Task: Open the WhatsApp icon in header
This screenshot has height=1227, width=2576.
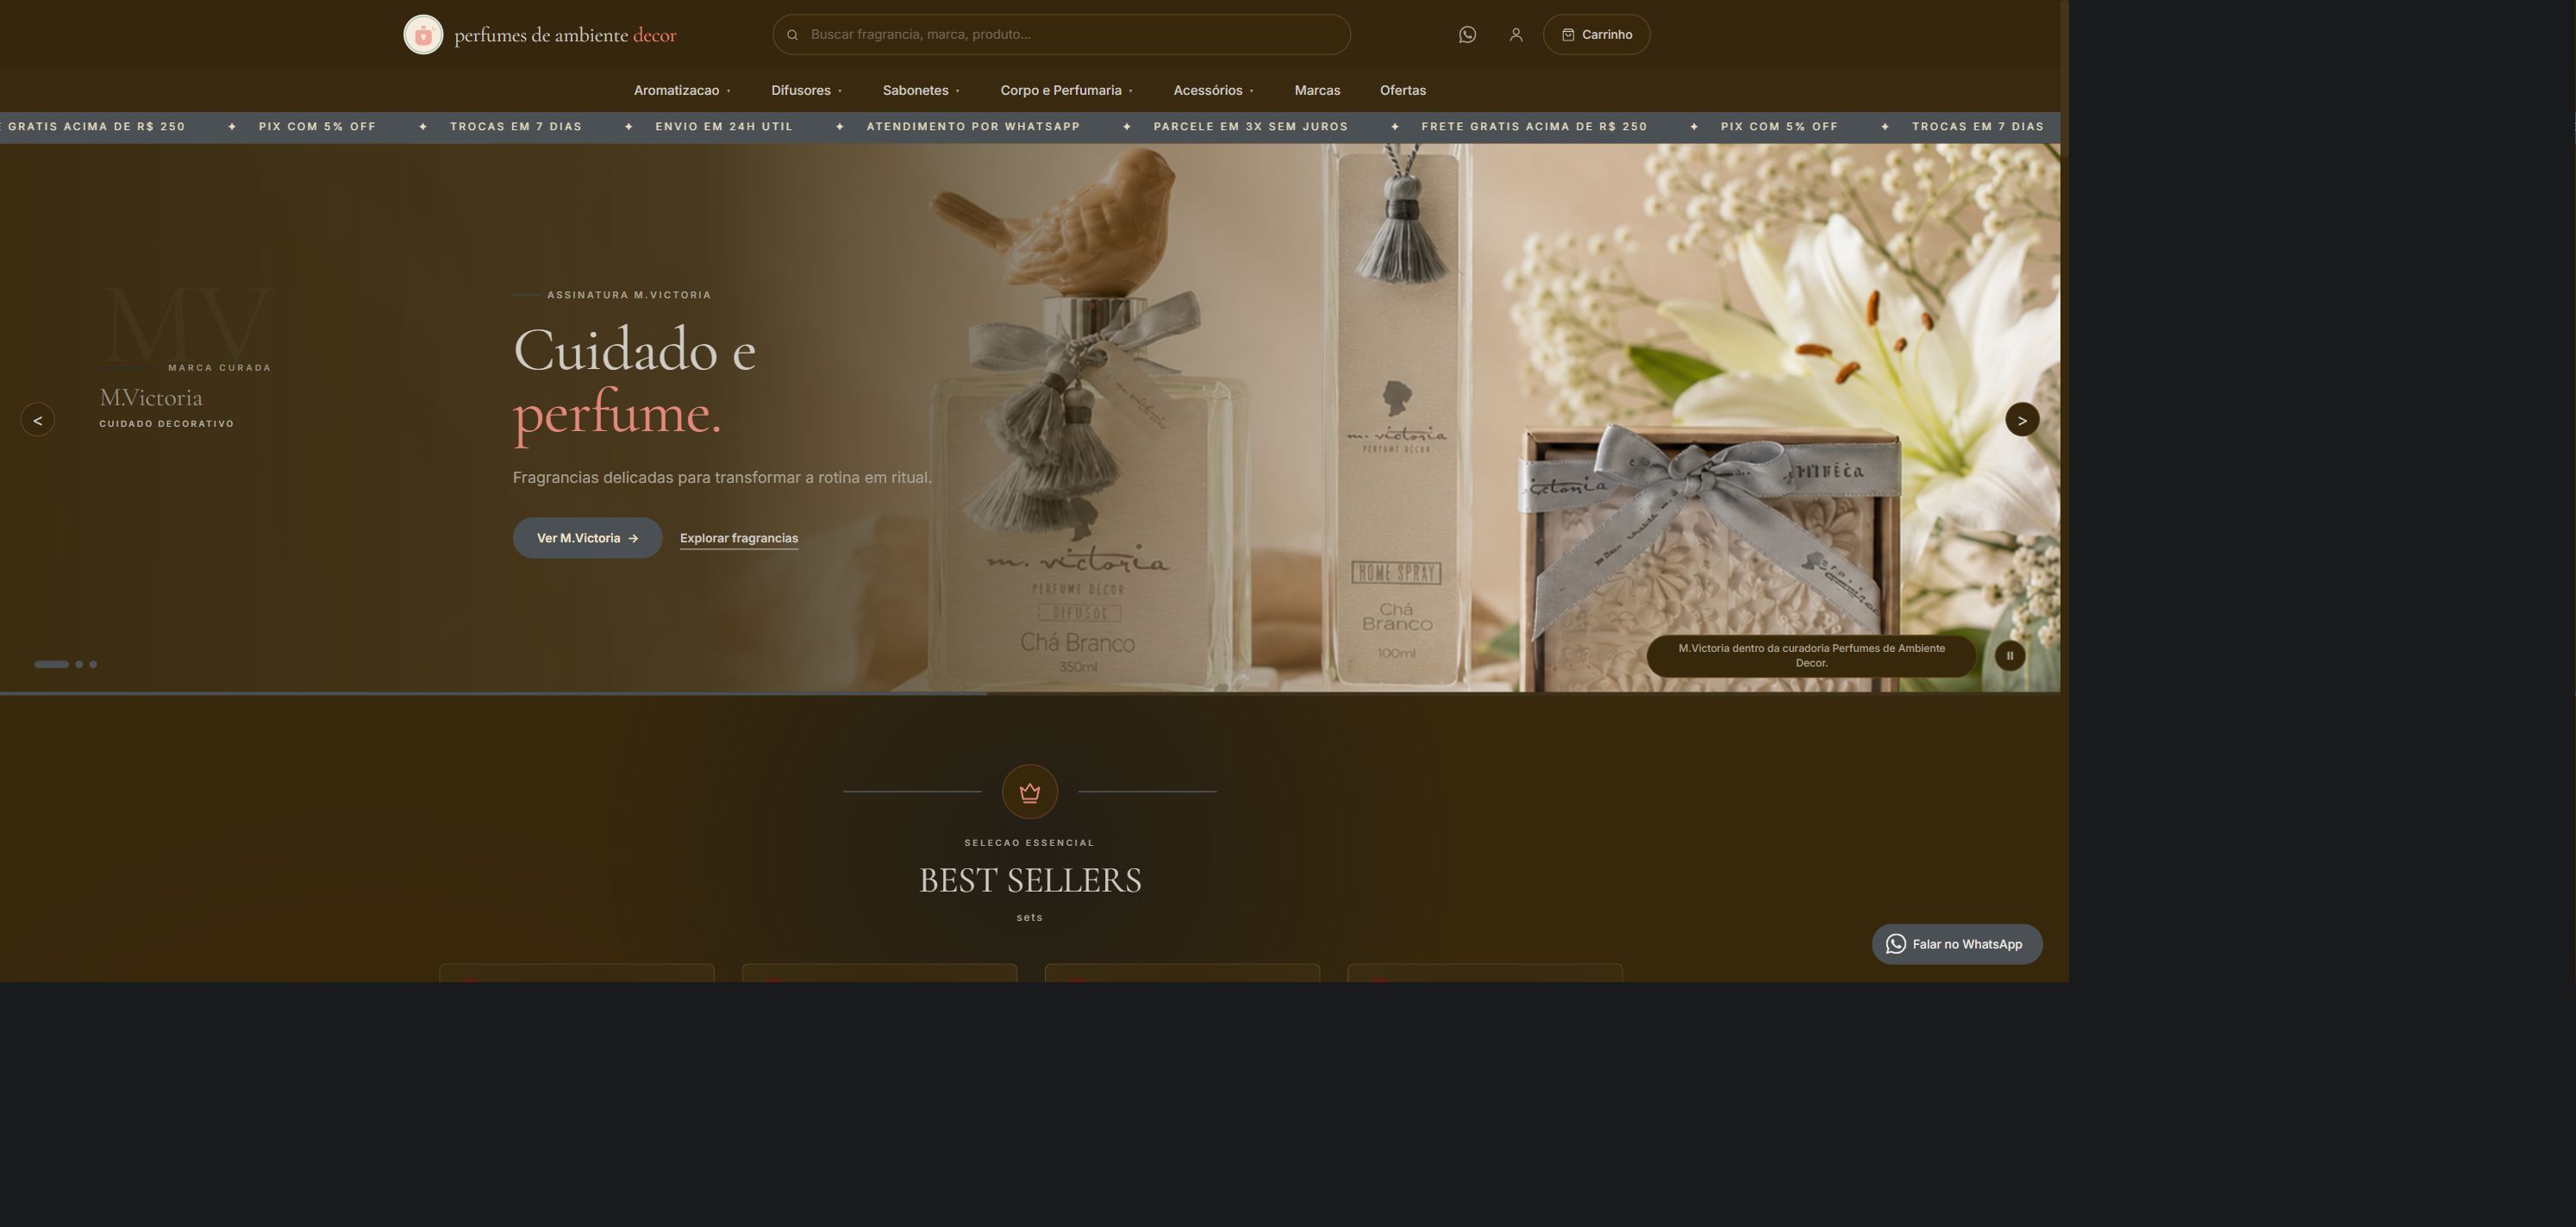Action: [1467, 35]
